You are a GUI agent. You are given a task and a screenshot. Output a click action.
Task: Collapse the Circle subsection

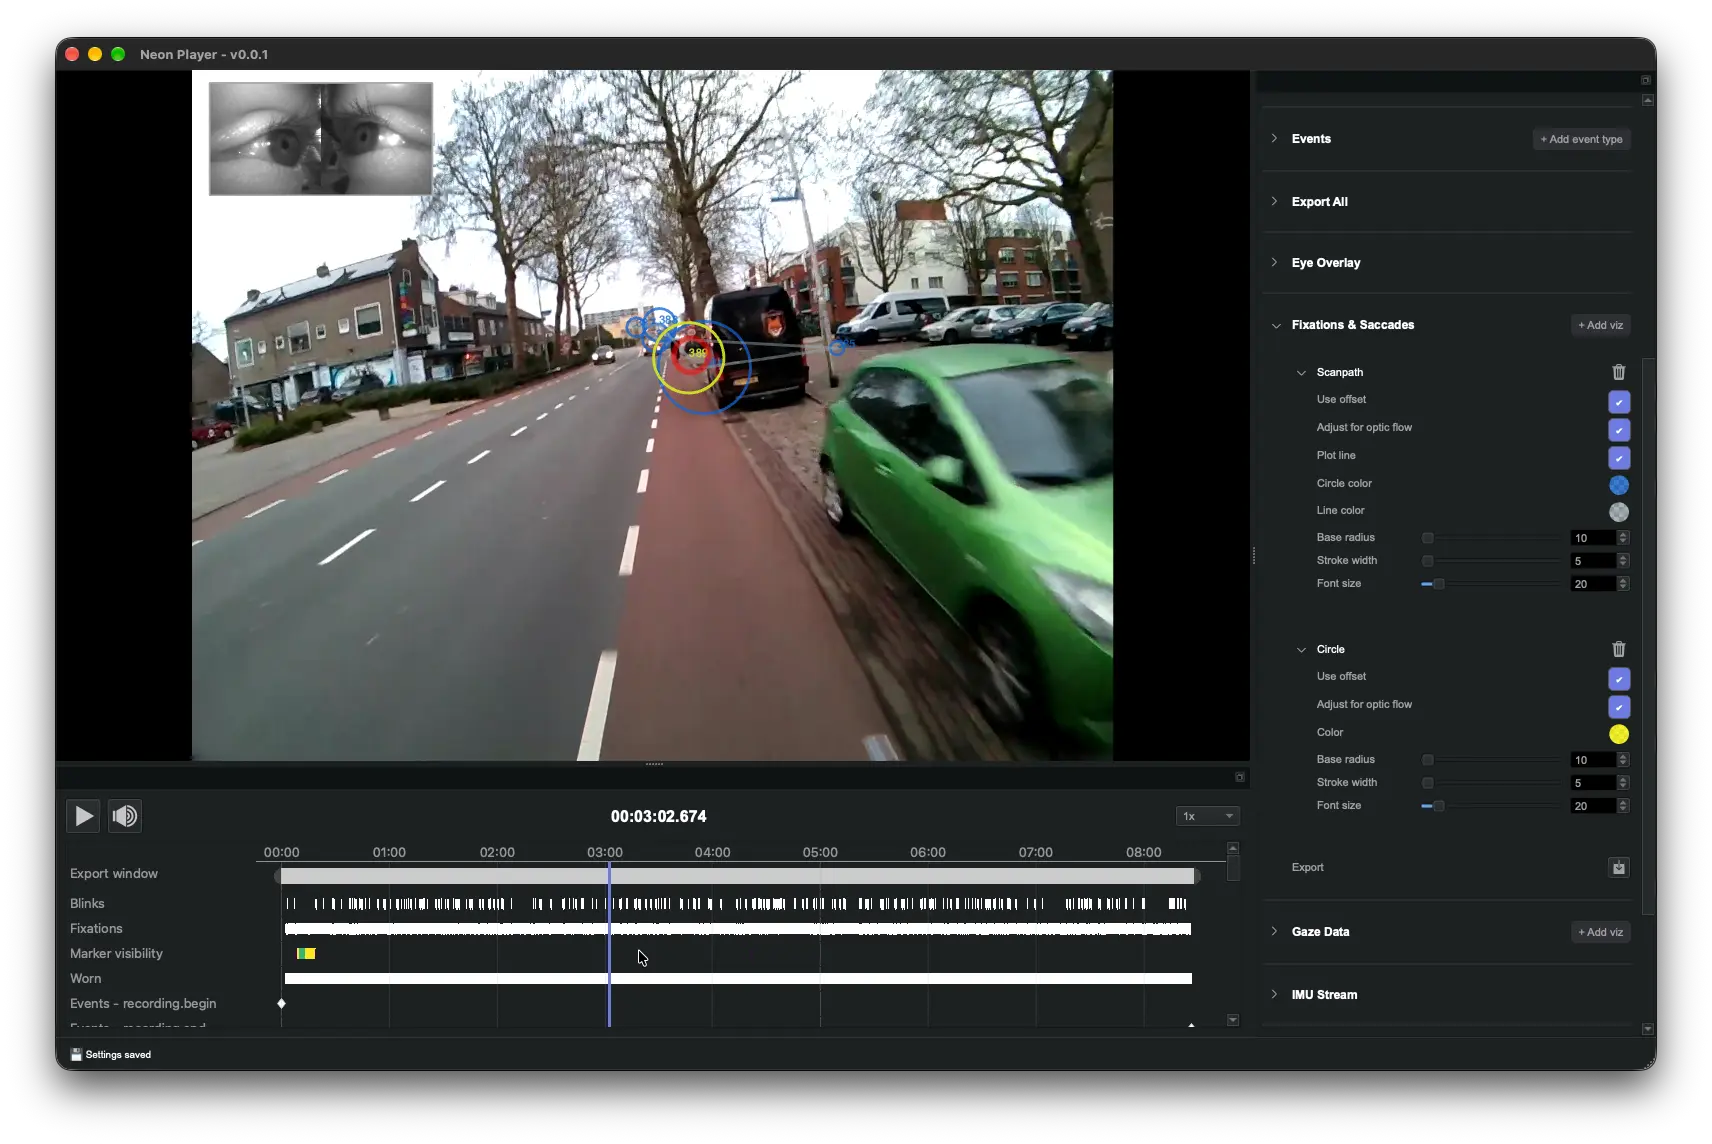[1301, 650]
